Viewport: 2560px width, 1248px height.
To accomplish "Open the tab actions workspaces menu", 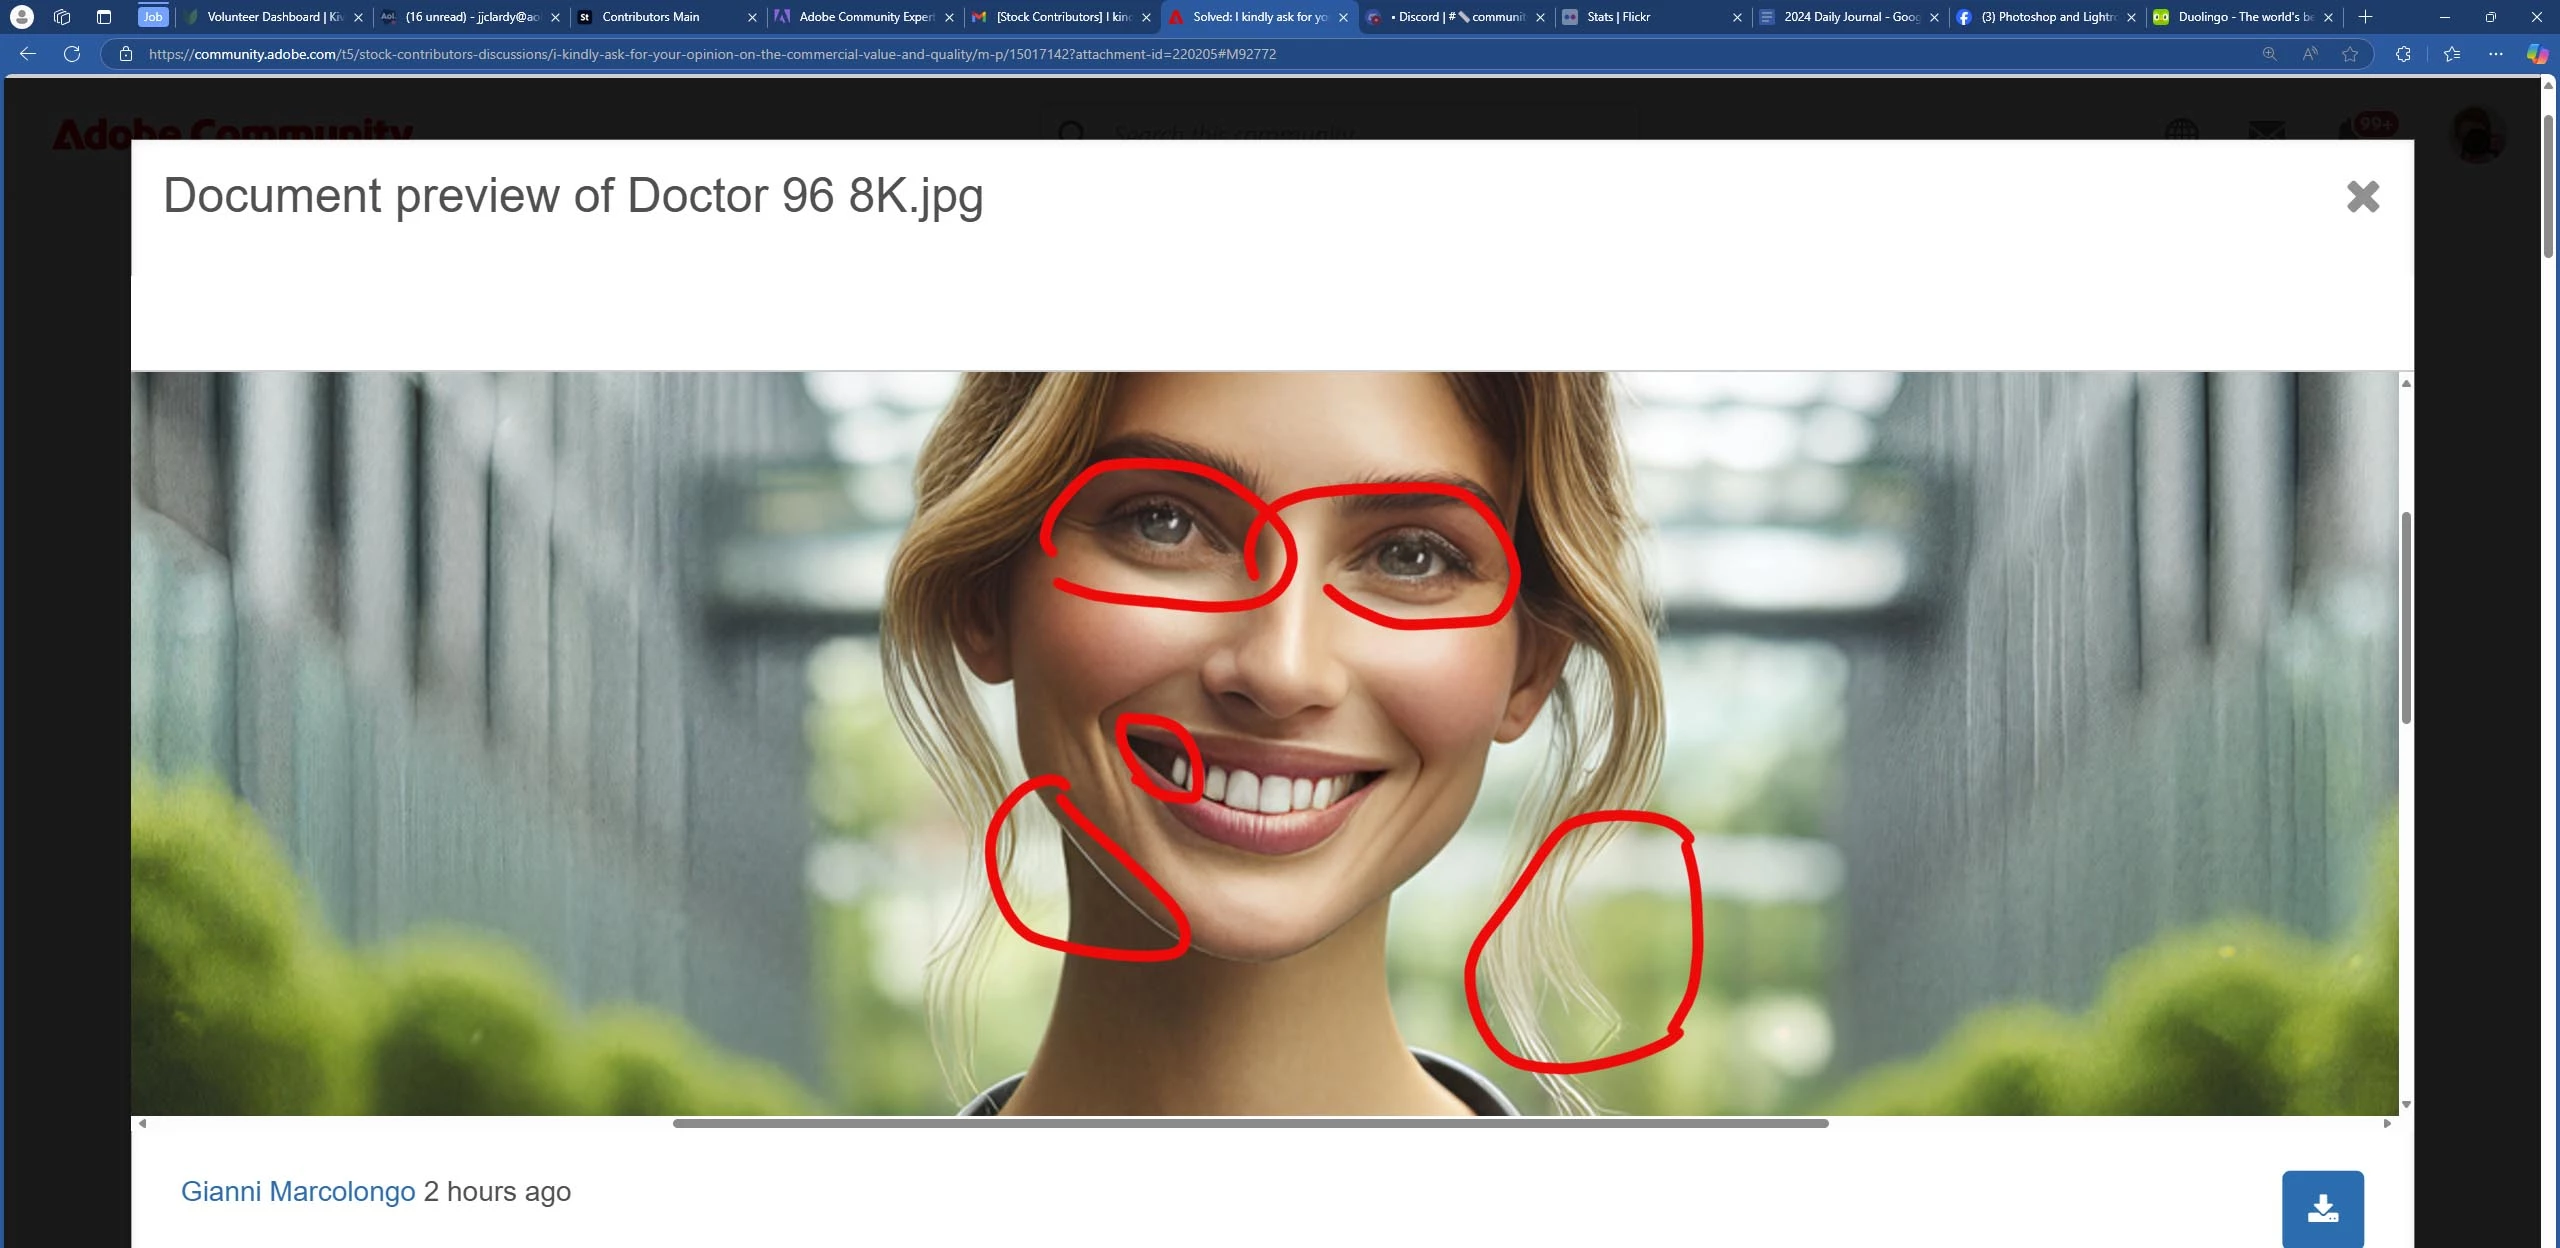I will [x=62, y=17].
